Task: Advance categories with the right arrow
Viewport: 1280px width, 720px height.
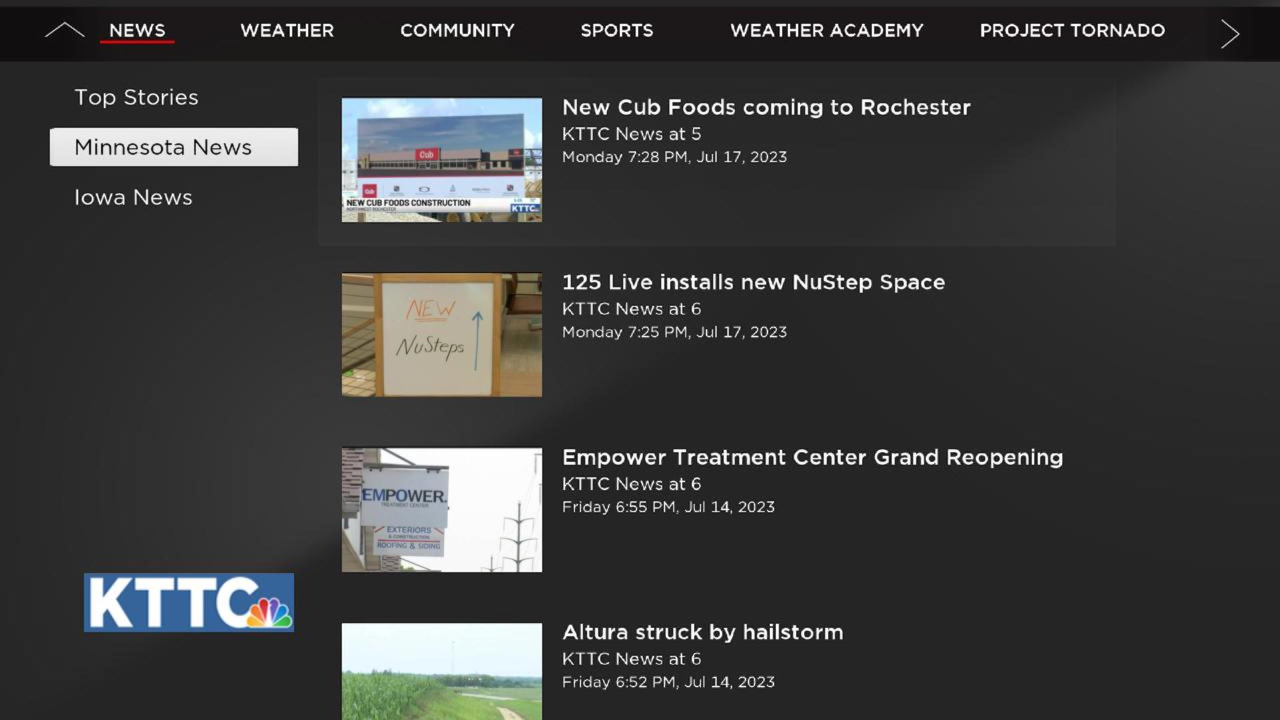Action: (x=1230, y=33)
